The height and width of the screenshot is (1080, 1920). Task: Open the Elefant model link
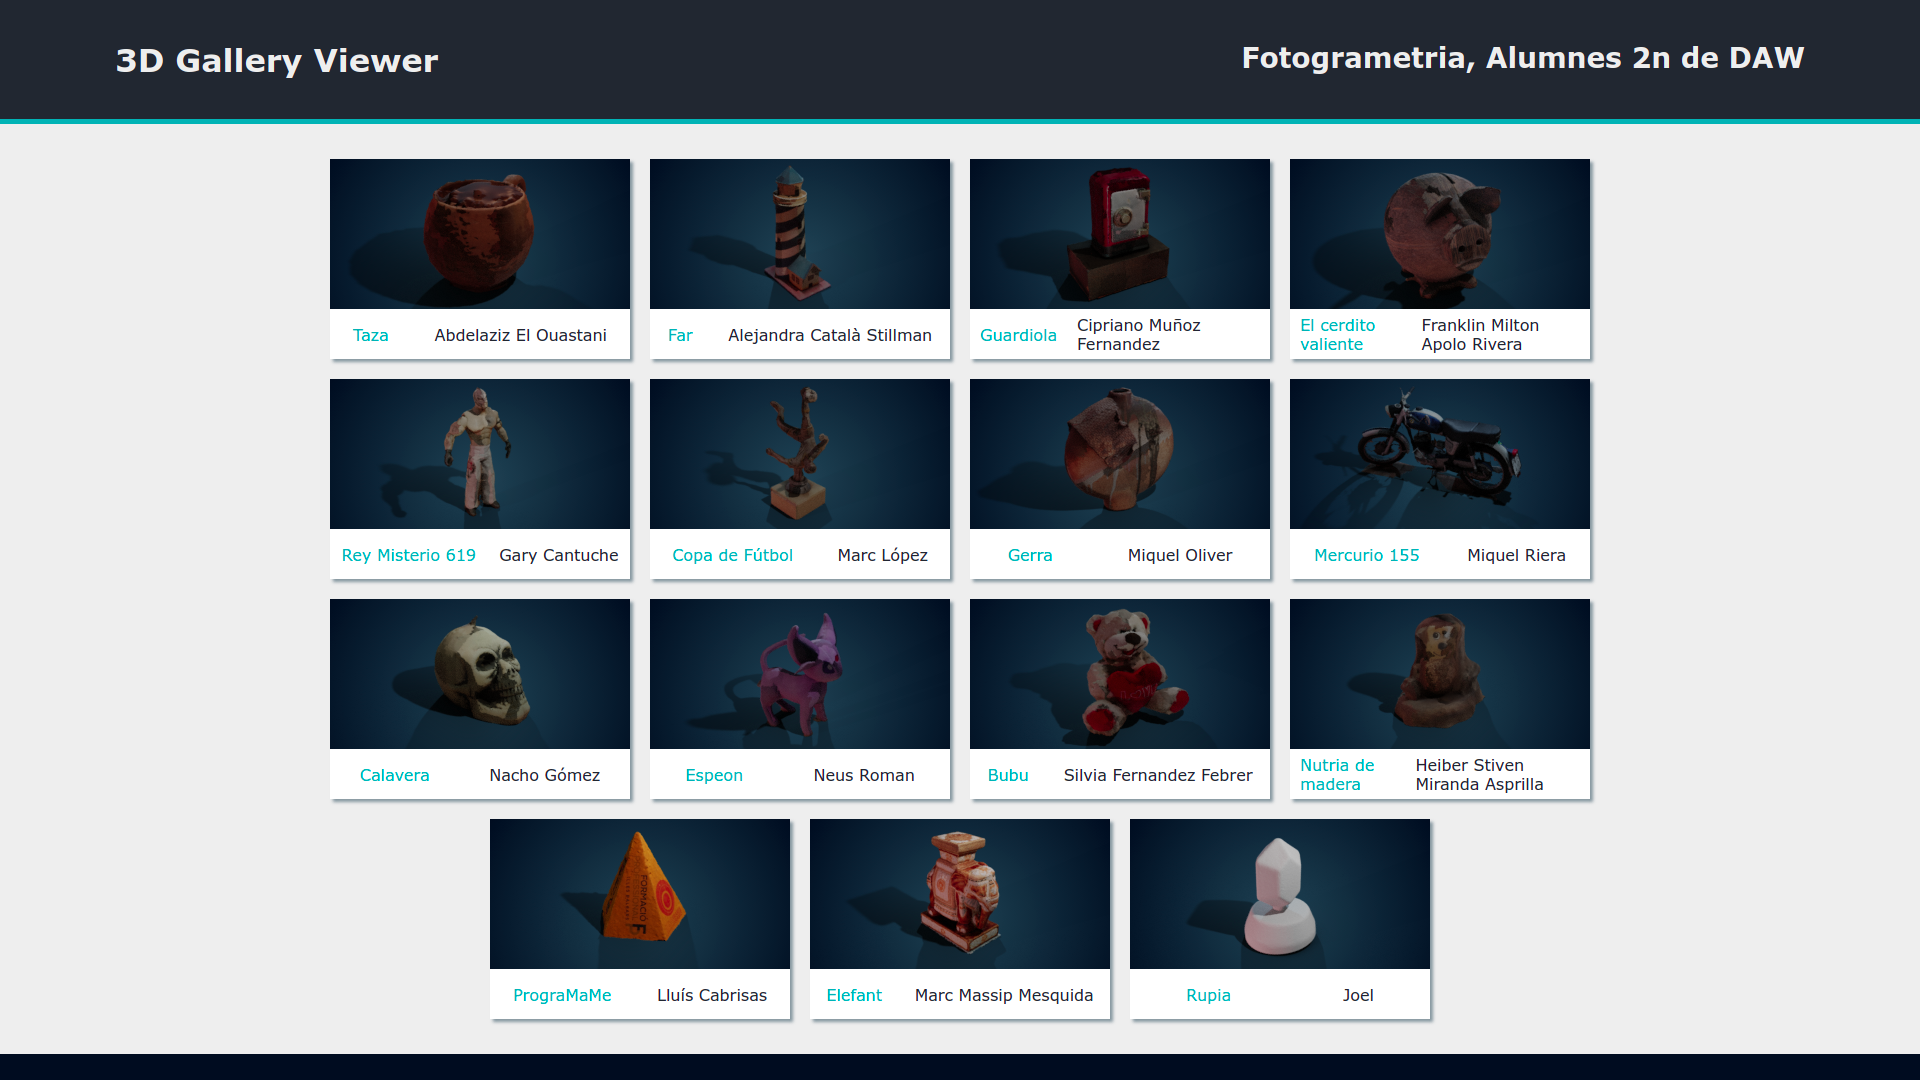(x=854, y=995)
